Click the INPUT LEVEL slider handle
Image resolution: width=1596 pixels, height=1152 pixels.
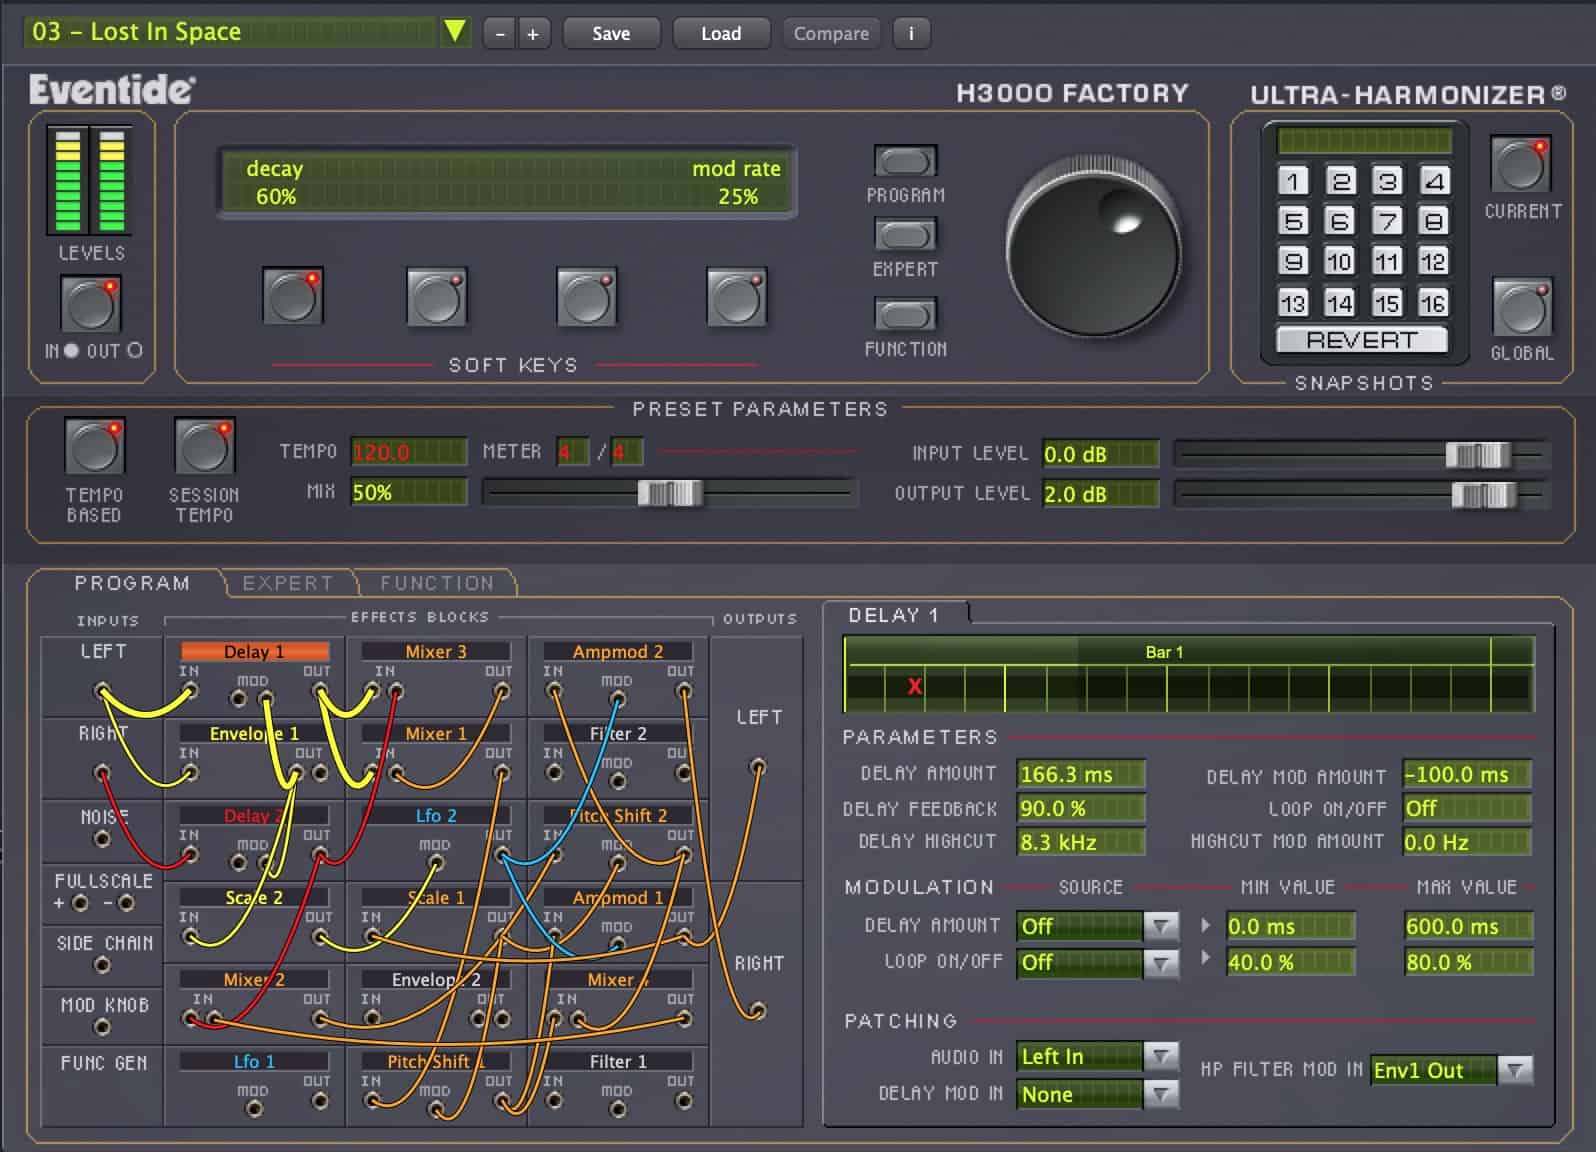tap(1478, 455)
